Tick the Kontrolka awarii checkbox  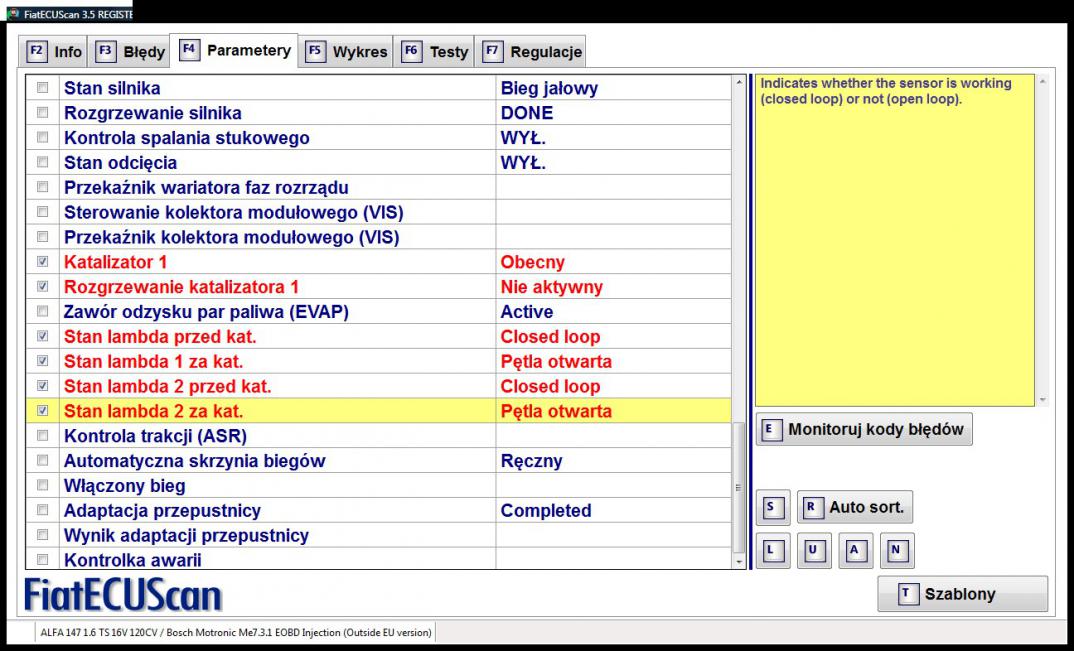42,560
